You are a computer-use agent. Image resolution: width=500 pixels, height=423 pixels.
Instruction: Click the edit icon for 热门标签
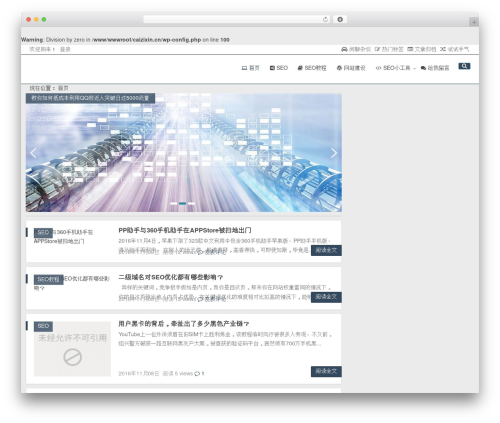coord(377,49)
